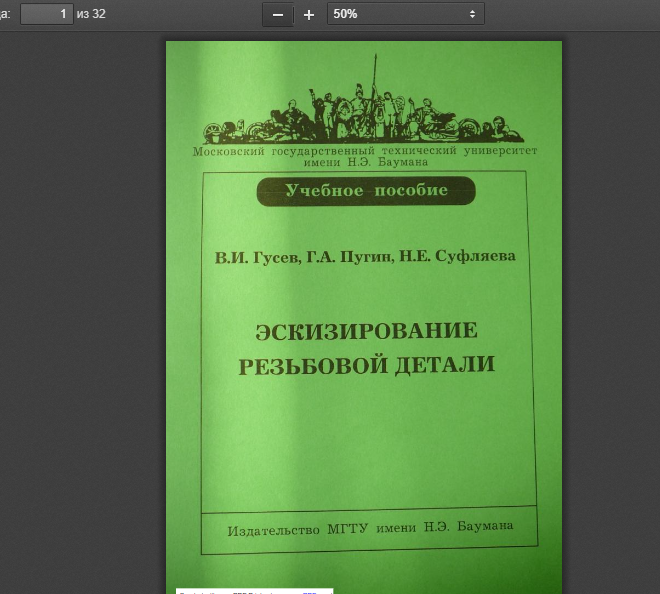Screen dimensions: 660x594
Task: Click 'Московский государственный технический университет' heading
Action: click(x=365, y=151)
